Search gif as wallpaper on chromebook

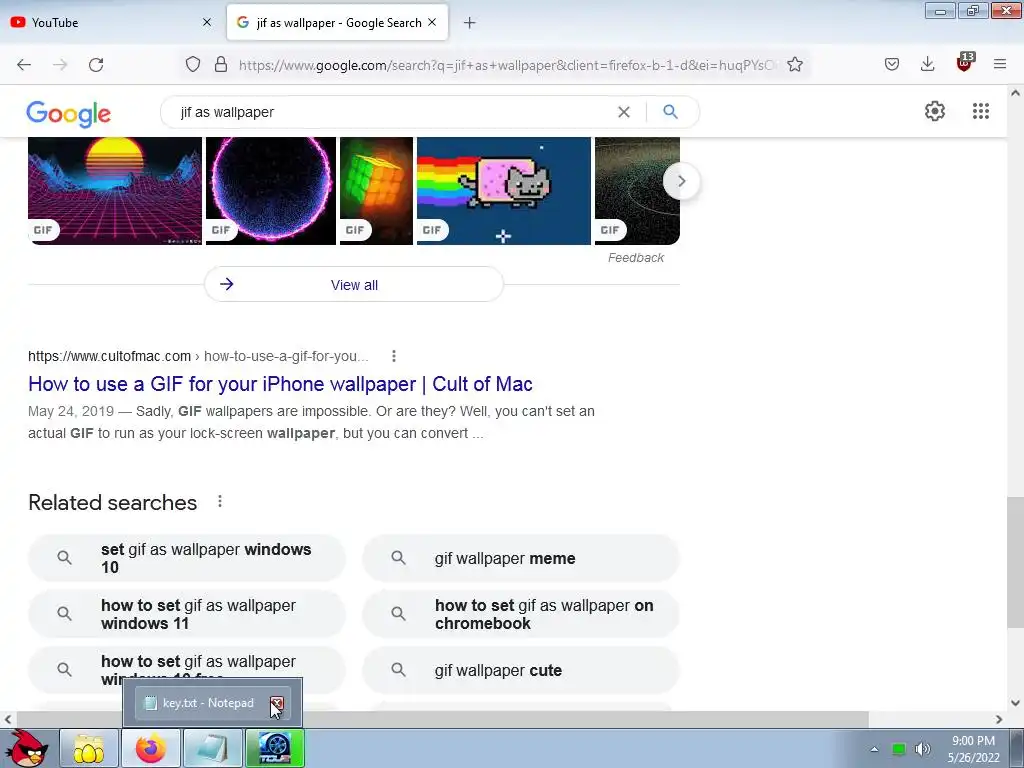521,614
